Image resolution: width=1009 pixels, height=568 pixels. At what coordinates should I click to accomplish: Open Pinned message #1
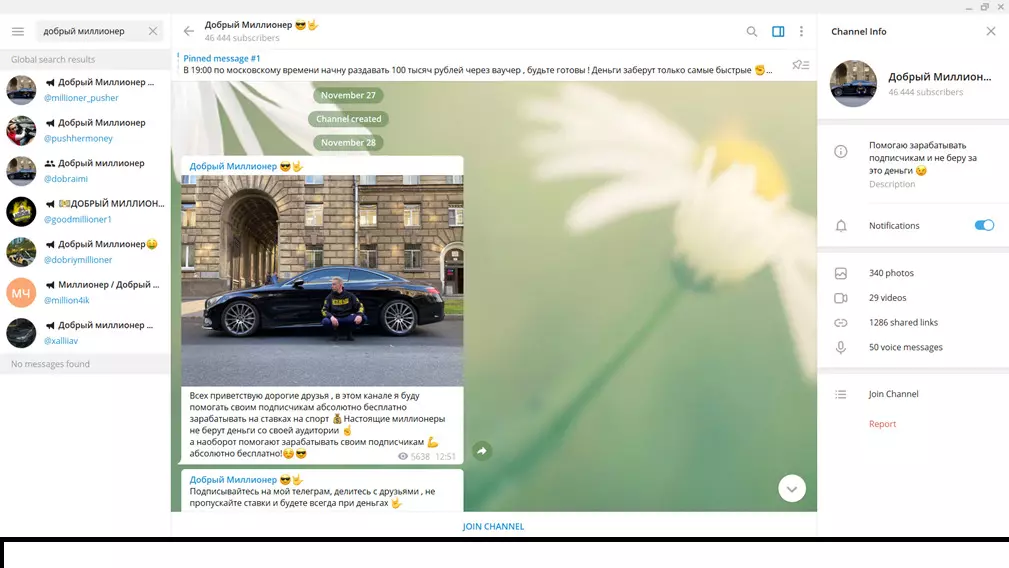477,64
